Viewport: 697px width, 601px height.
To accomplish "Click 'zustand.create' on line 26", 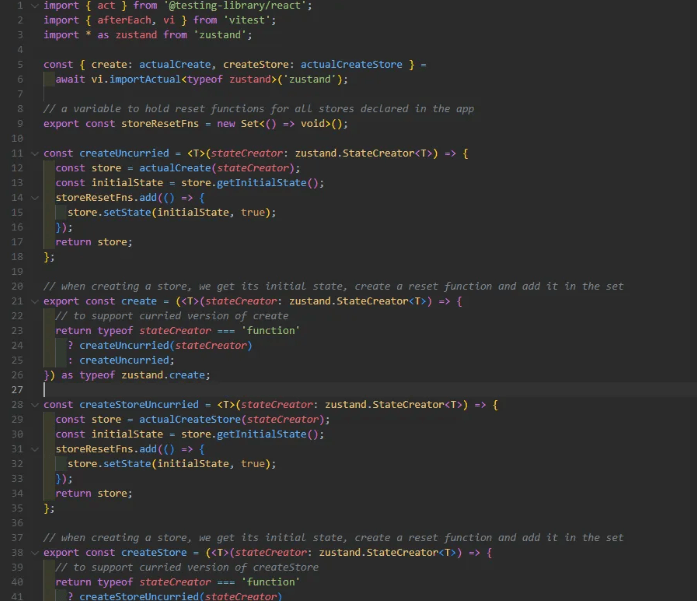I will pos(163,375).
